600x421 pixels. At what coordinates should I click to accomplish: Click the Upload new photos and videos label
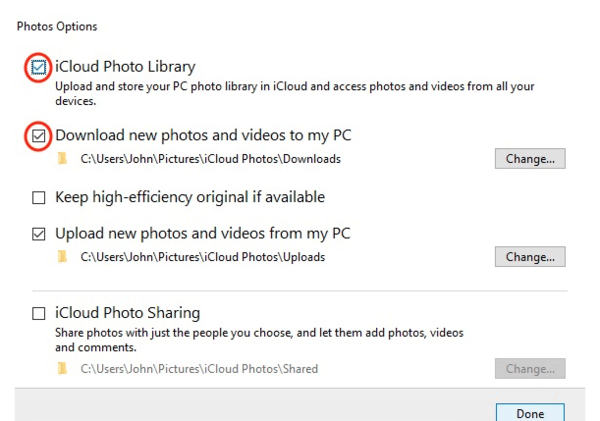click(203, 233)
